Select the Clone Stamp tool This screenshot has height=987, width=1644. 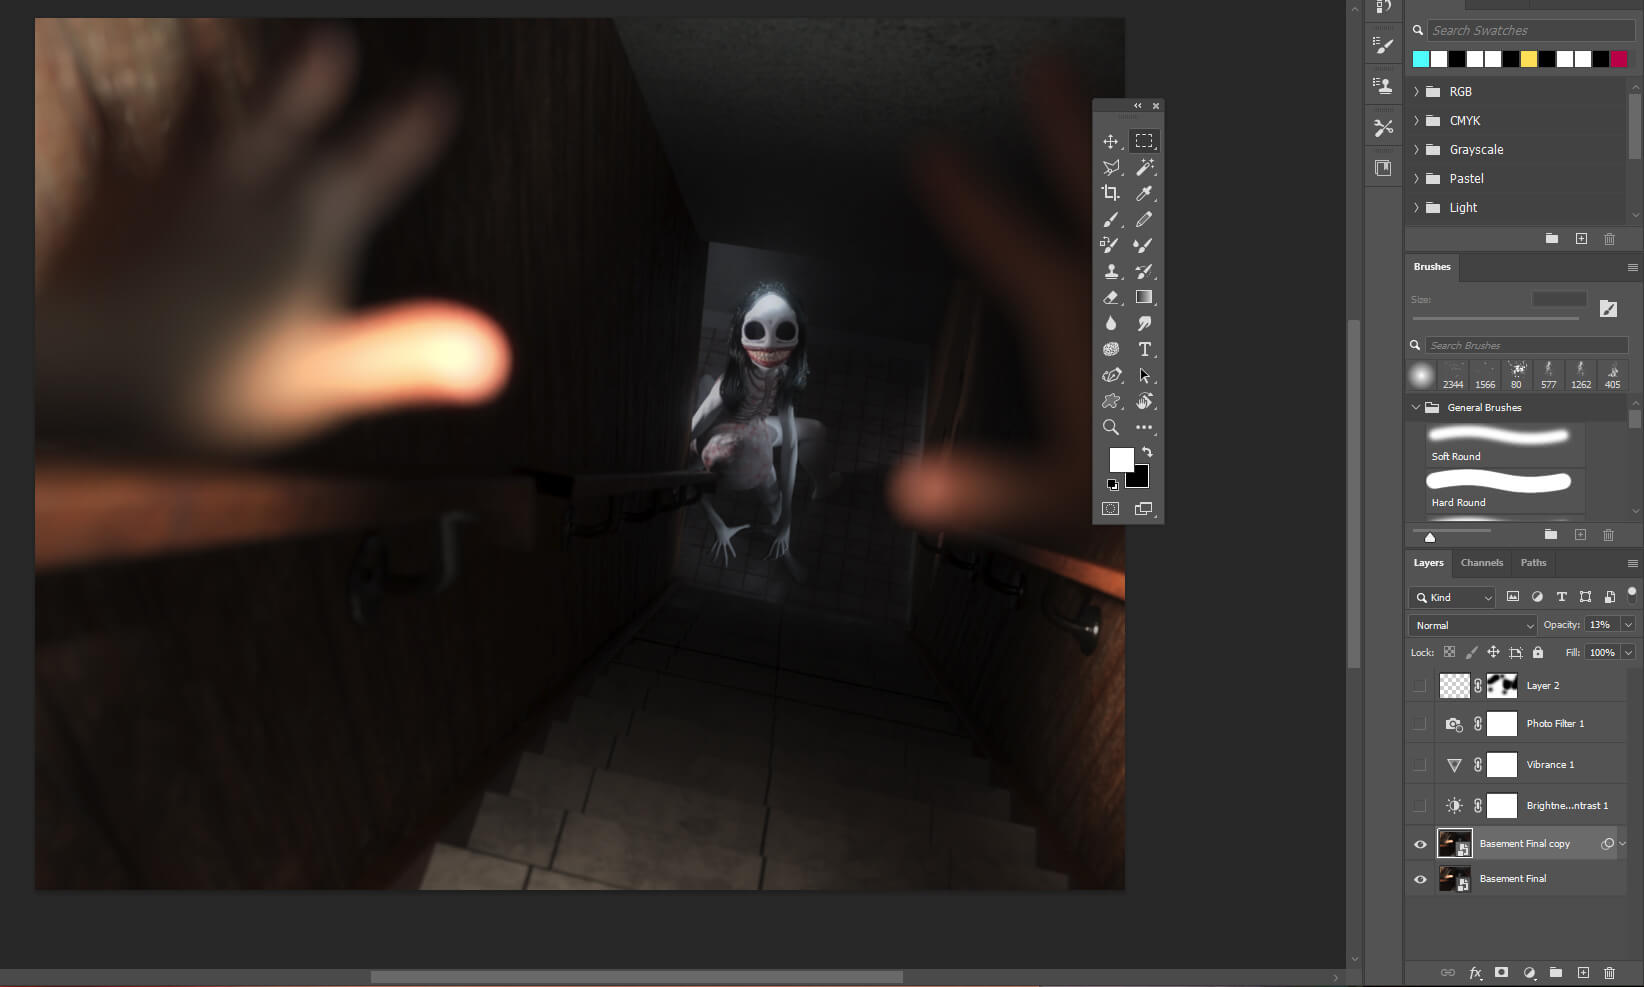1111,271
